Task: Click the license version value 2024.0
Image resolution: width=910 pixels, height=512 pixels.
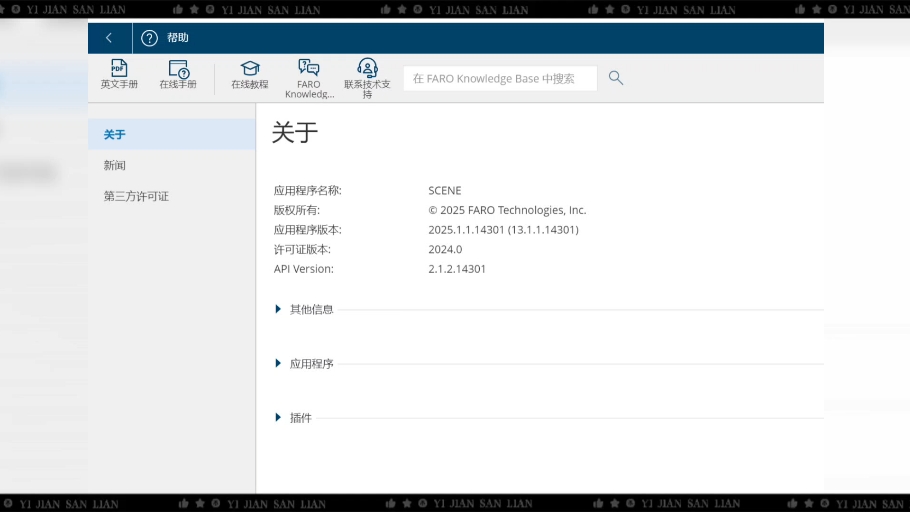Action: (x=445, y=250)
